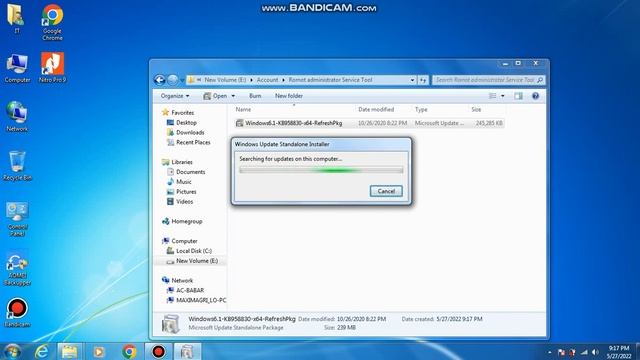Open the Recycle Bin

(x=17, y=166)
